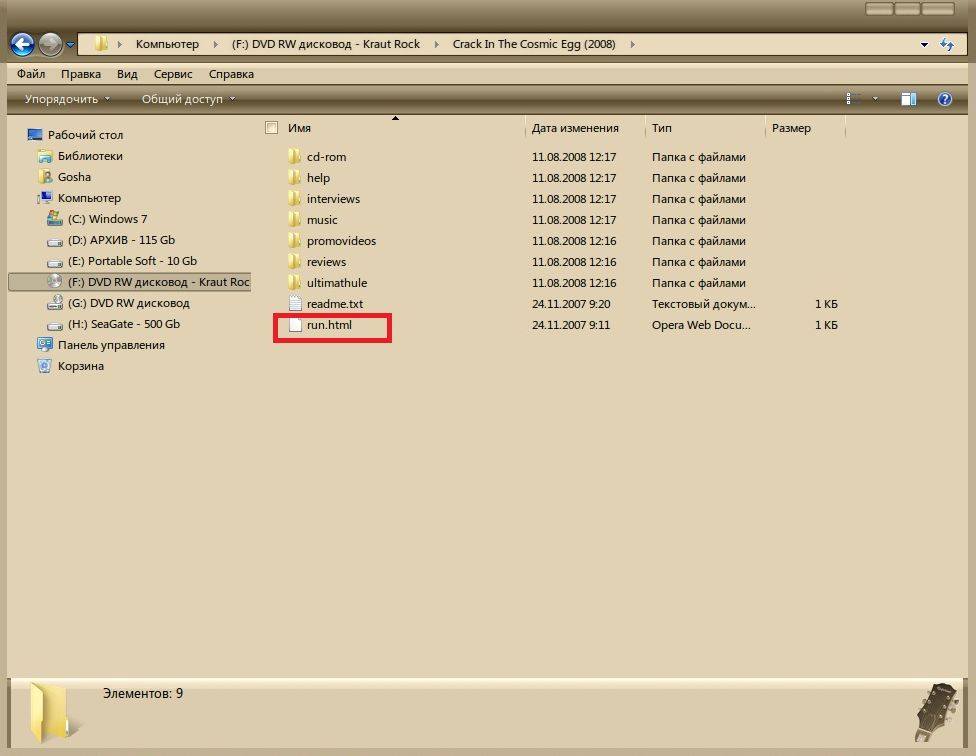Click the Forward navigation arrow button
Image resolution: width=976 pixels, height=756 pixels.
point(50,44)
